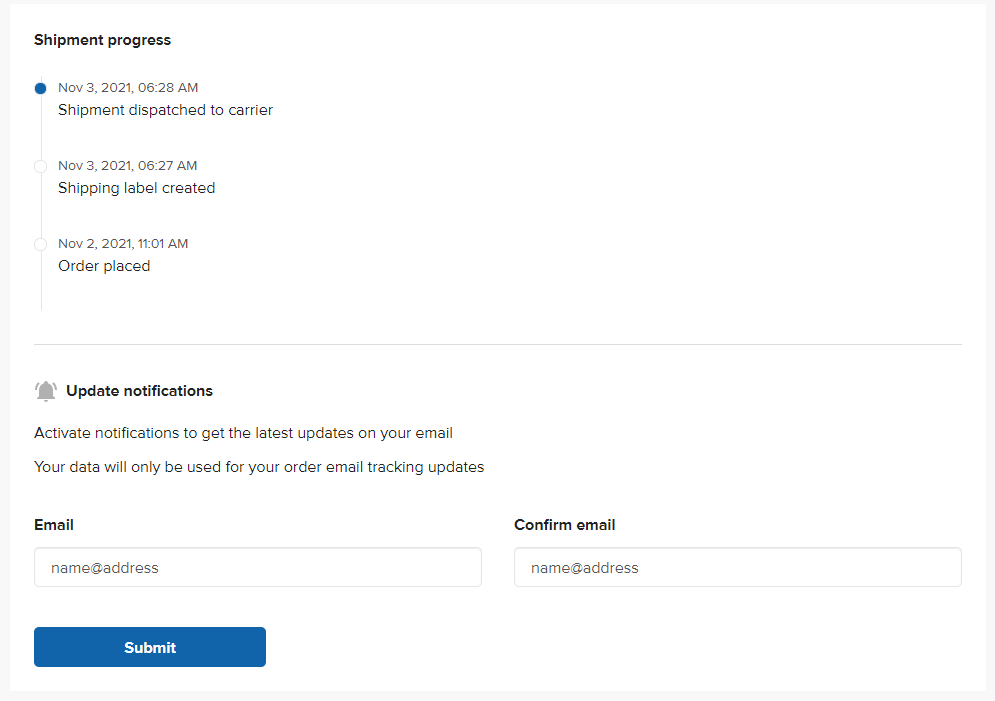
Task: Select the filled blue timeline dot
Action: (x=40, y=88)
